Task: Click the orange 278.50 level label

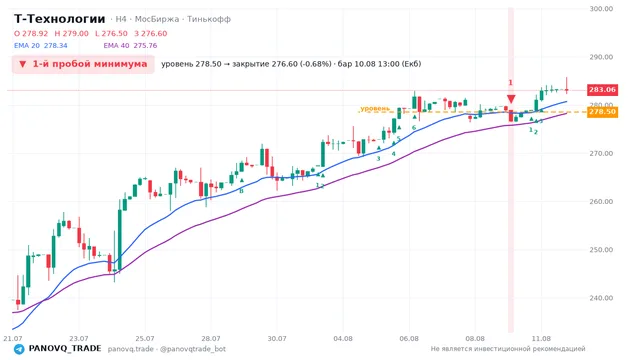Action: pos(602,112)
